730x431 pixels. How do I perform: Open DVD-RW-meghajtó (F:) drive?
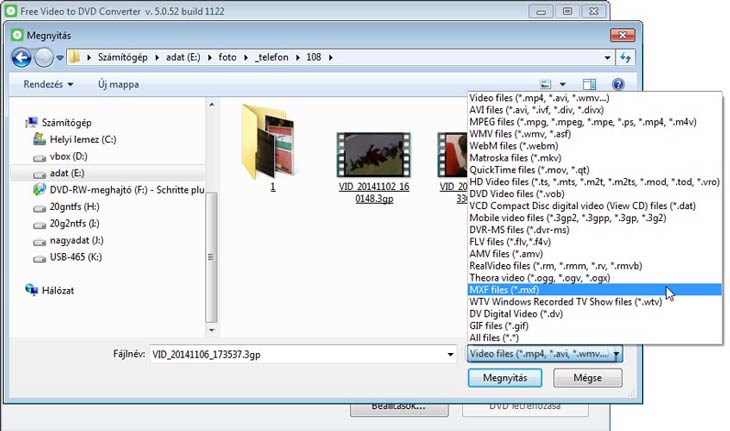126,189
